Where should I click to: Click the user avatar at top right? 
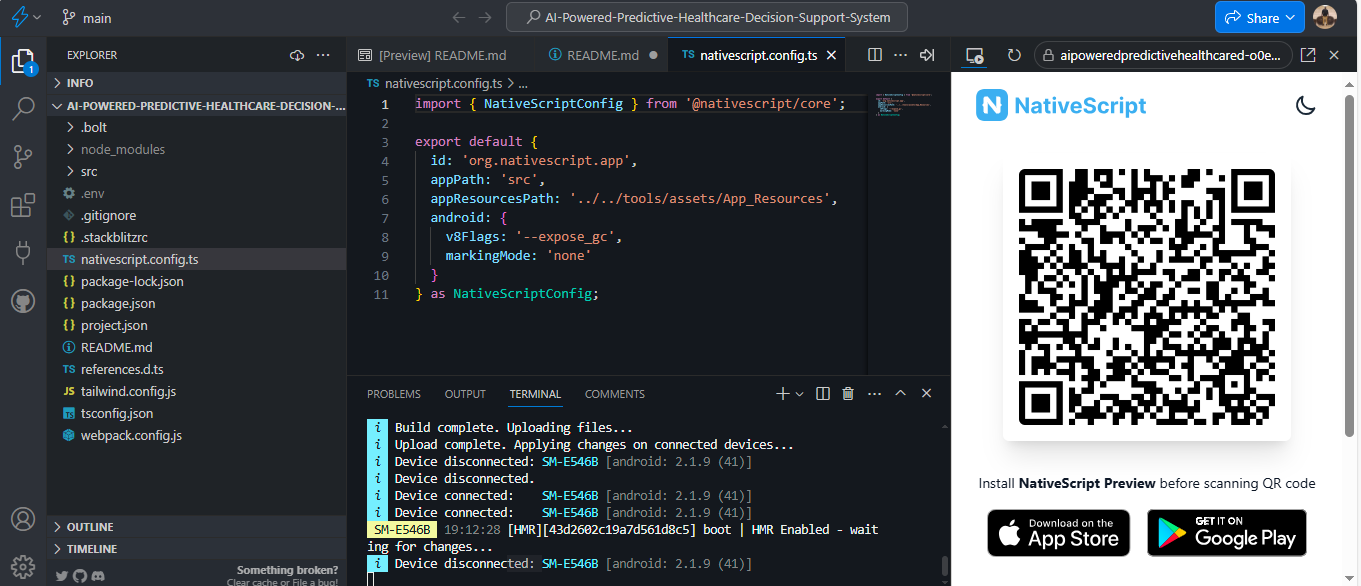pyautogui.click(x=1325, y=17)
